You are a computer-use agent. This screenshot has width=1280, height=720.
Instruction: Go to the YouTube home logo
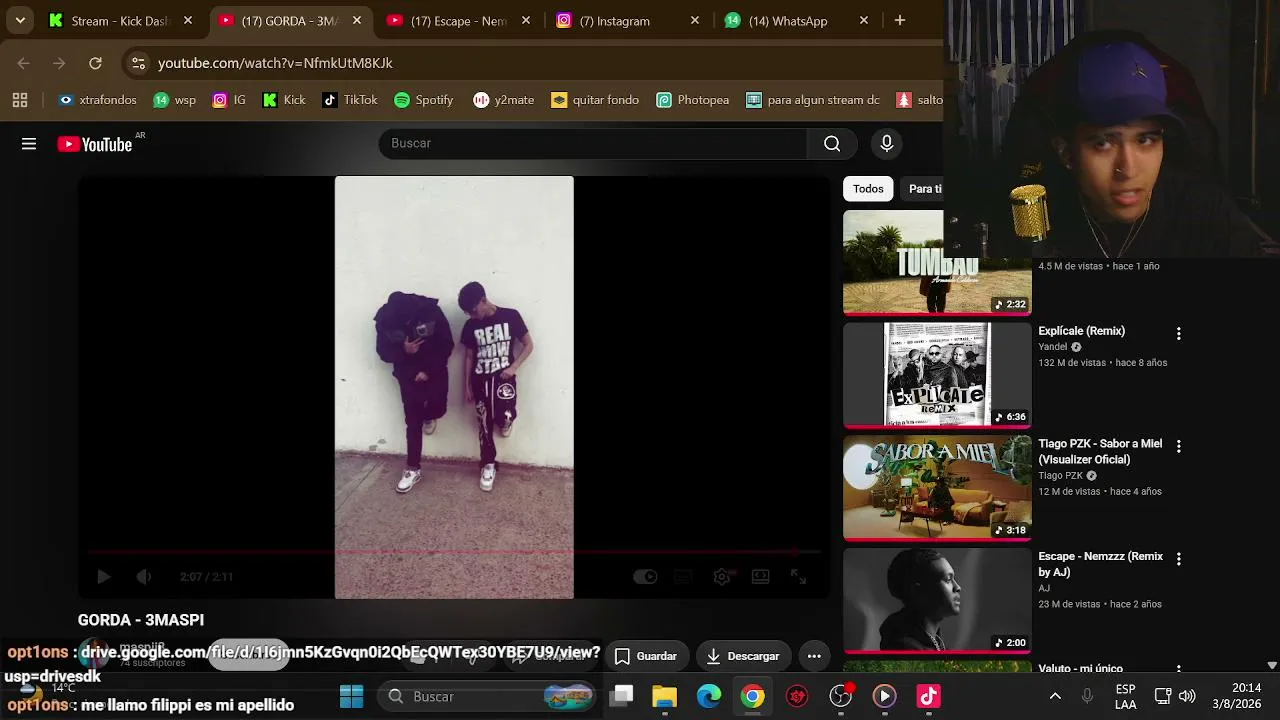(x=95, y=144)
